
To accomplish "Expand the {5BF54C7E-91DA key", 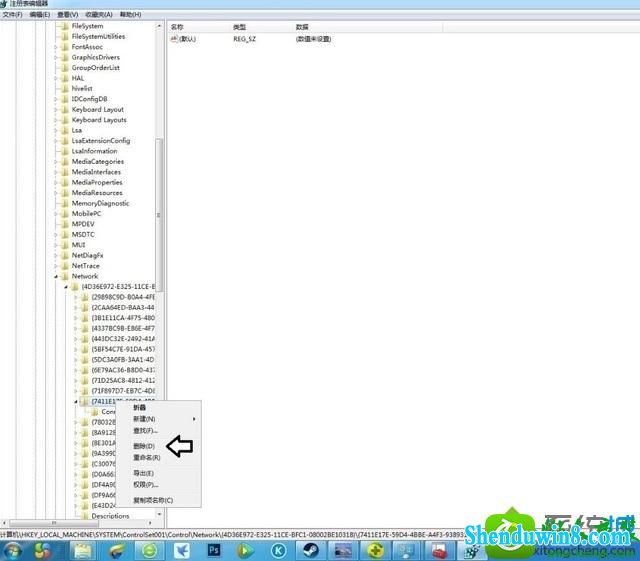I will tap(76, 350).
